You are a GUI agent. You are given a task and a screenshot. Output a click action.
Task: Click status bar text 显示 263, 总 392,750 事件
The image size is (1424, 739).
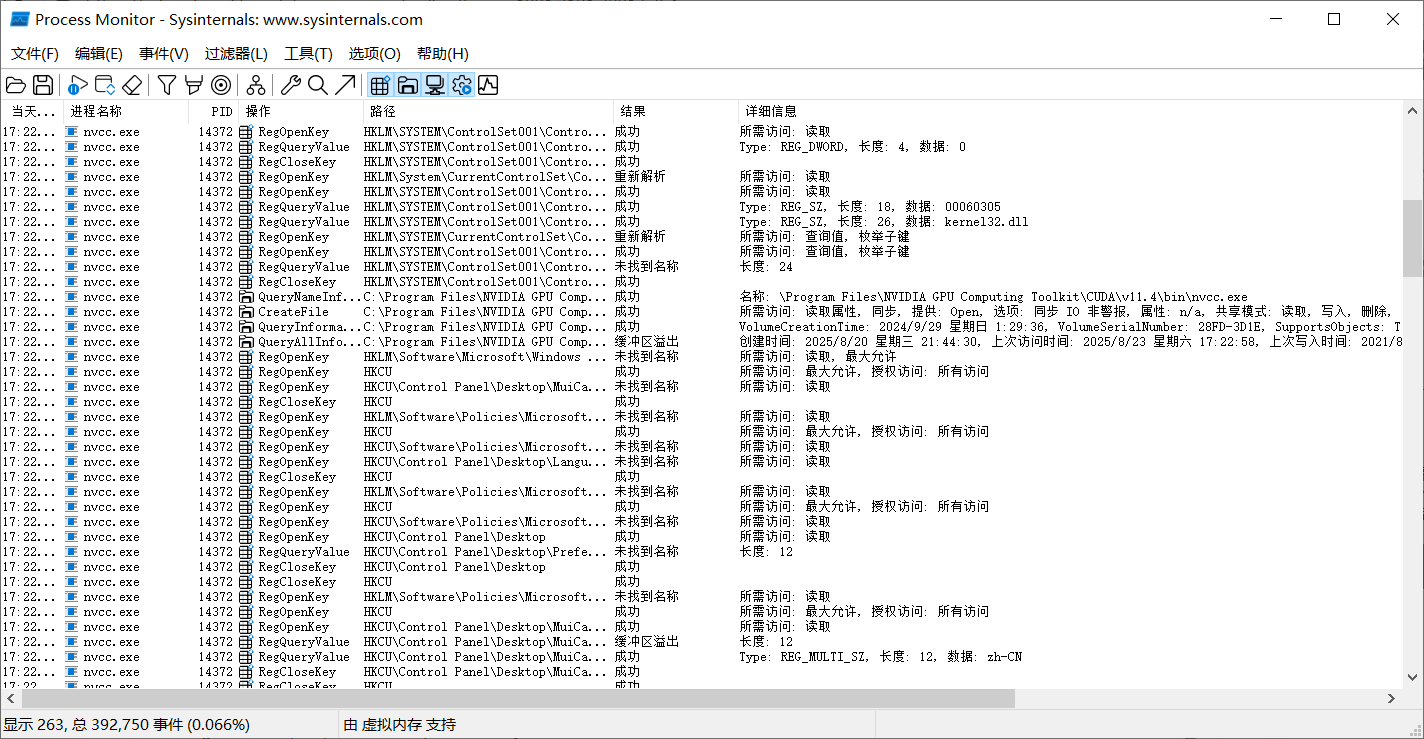[127, 725]
